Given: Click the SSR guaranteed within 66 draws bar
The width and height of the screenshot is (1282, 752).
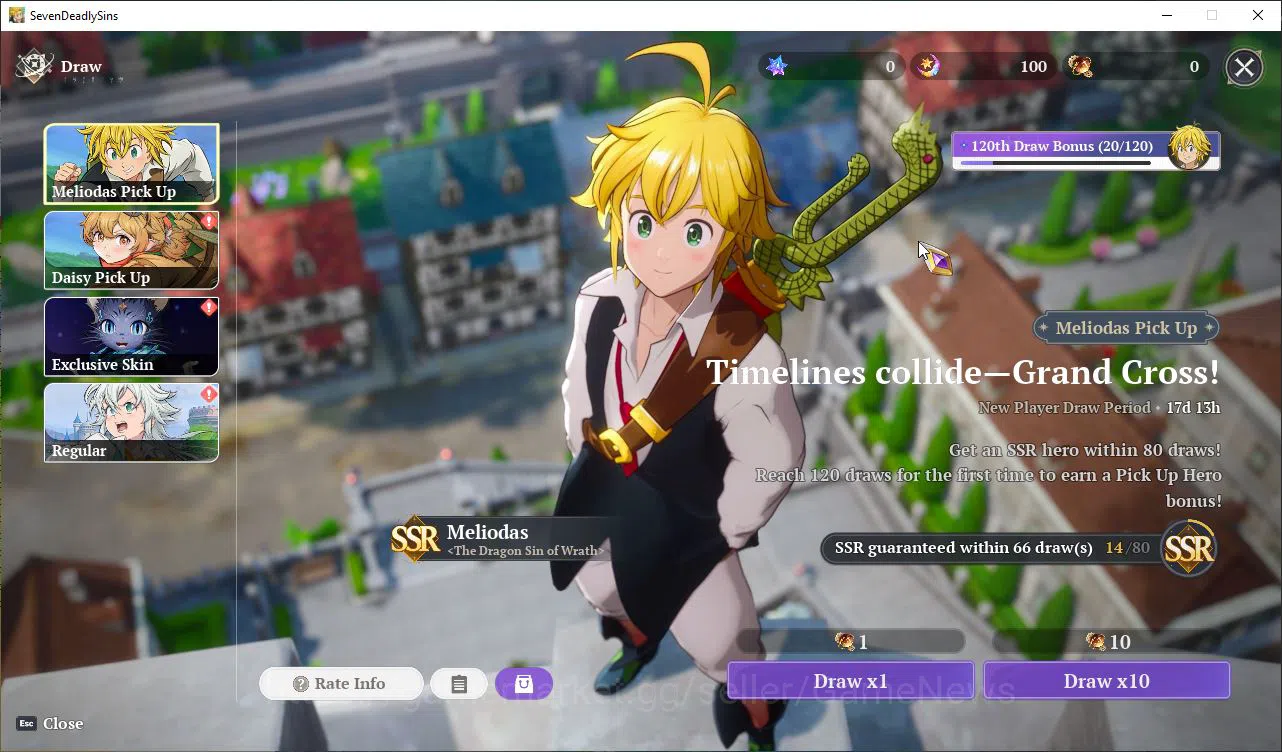Looking at the screenshot, I should pos(990,548).
